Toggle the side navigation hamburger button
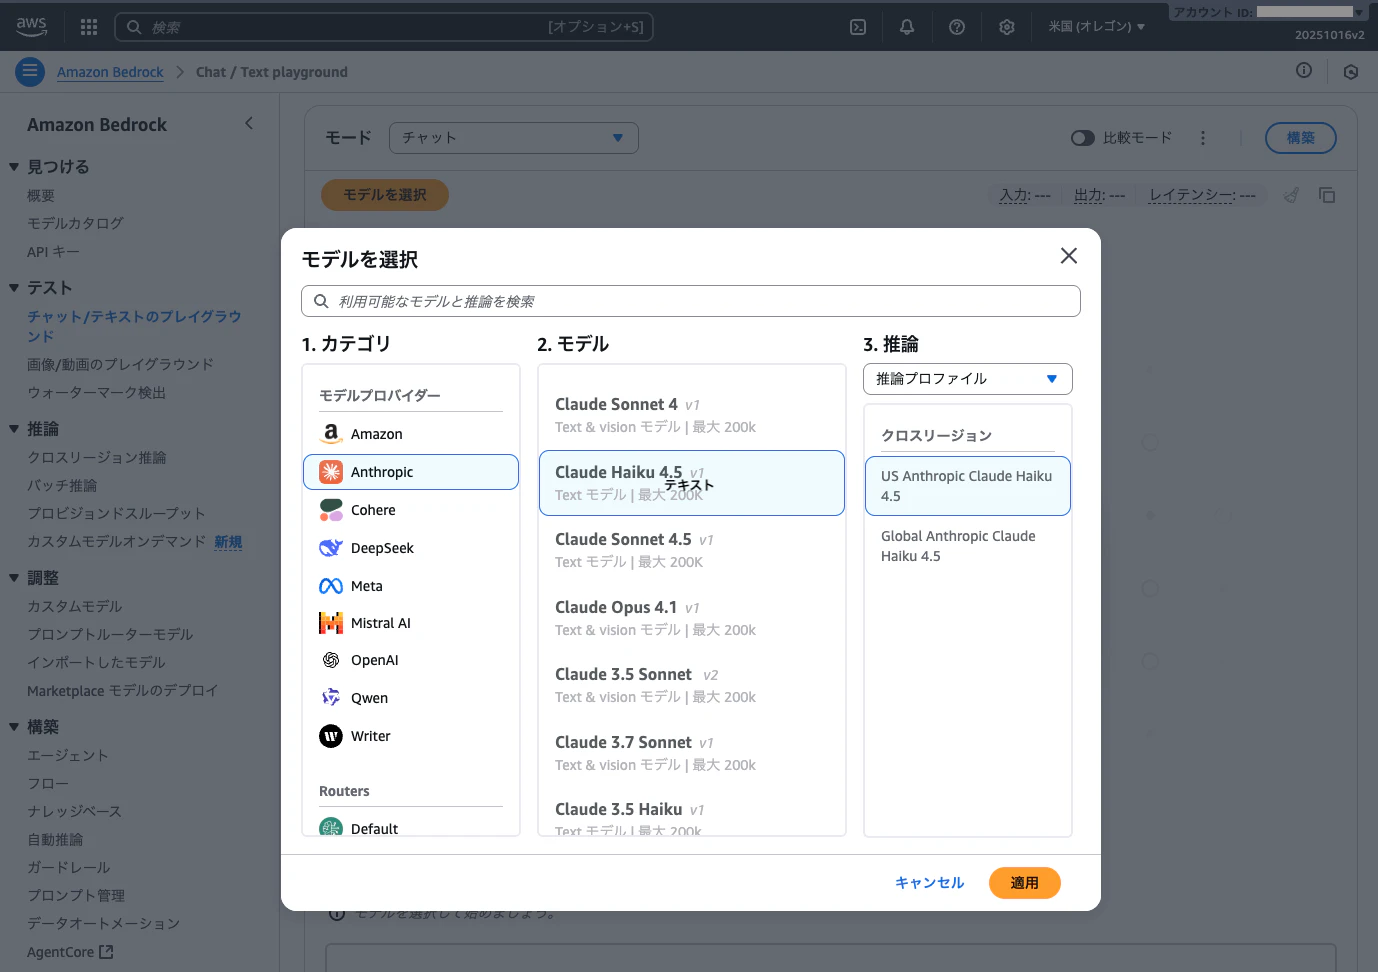The height and width of the screenshot is (972, 1378). click(30, 71)
